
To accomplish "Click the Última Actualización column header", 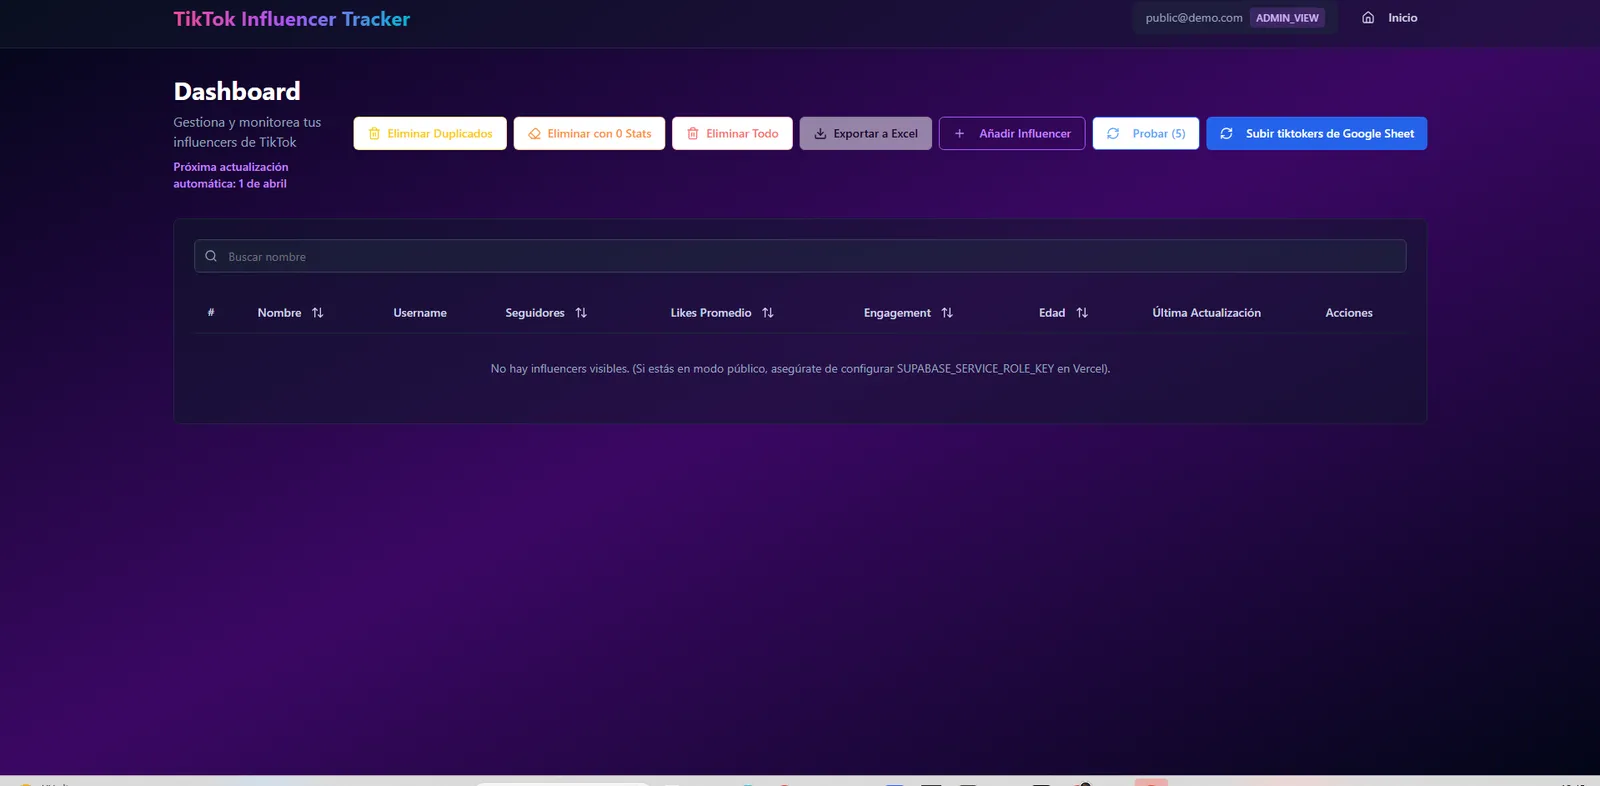I will click(1206, 313).
